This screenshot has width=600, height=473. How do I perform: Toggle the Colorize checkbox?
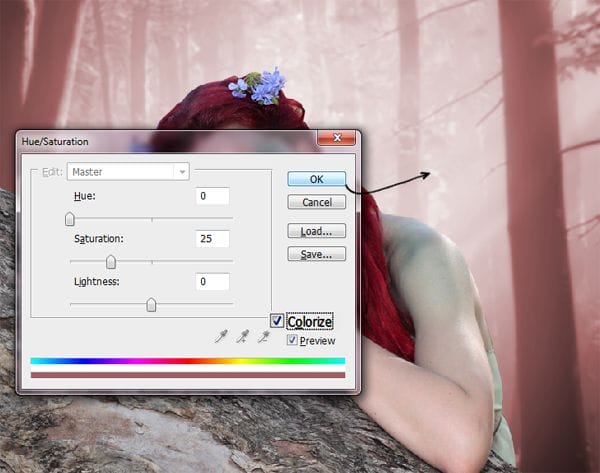pos(277,321)
